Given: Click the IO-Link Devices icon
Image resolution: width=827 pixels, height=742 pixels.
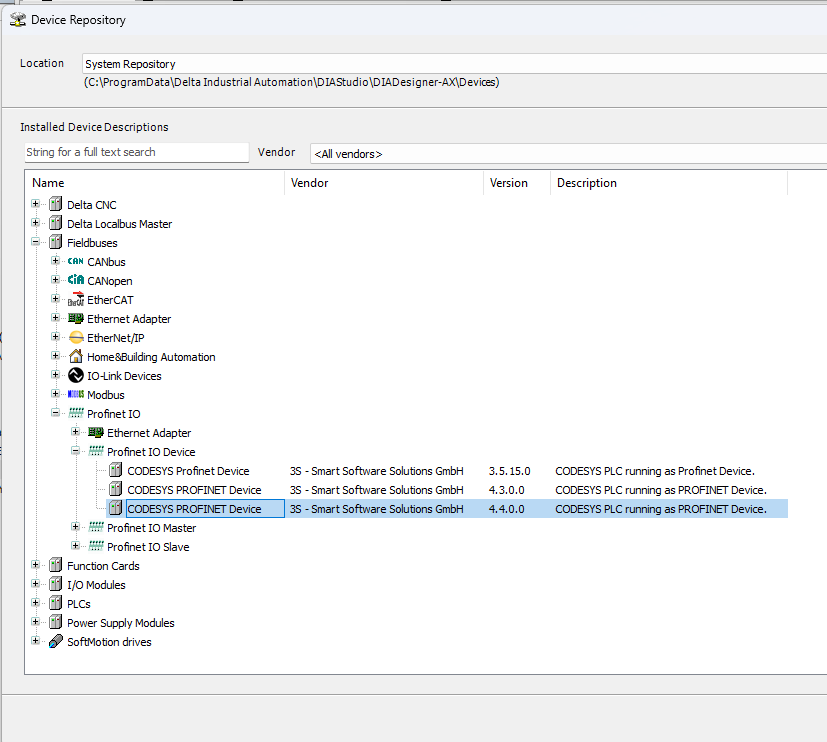Looking at the screenshot, I should click(75, 376).
